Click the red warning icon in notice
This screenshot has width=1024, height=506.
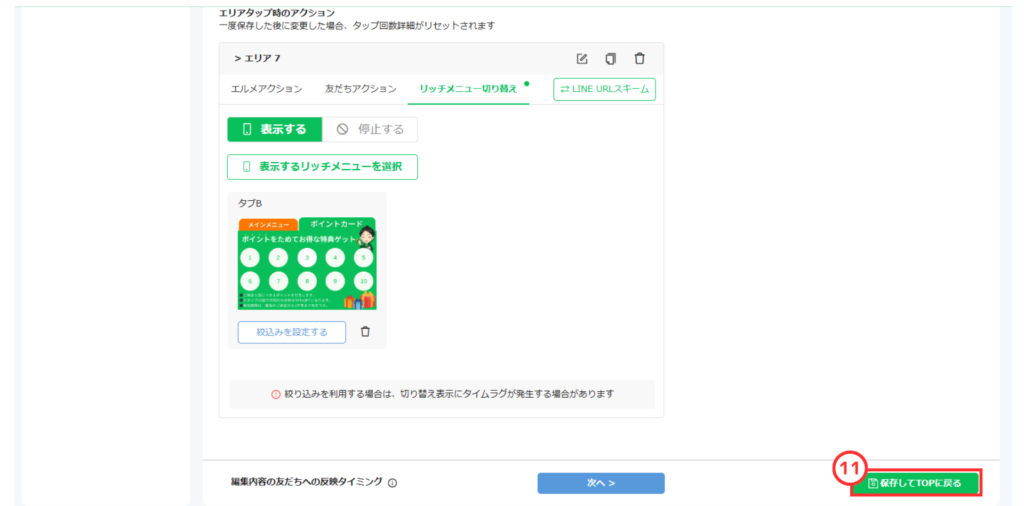click(276, 394)
